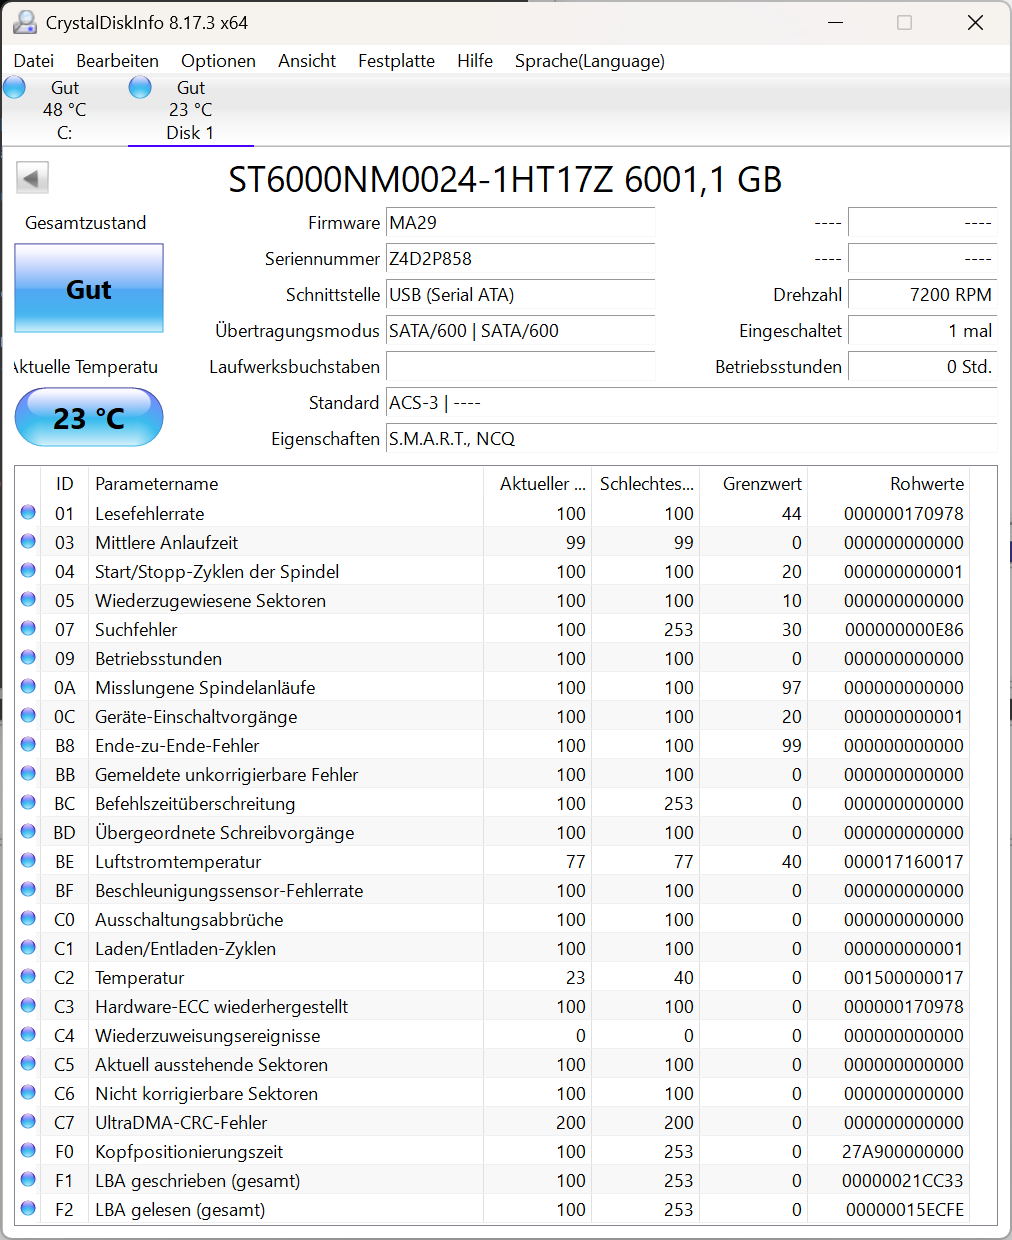Click raw value 001500000017 of Temperatur
The height and width of the screenshot is (1240, 1012).
(904, 977)
